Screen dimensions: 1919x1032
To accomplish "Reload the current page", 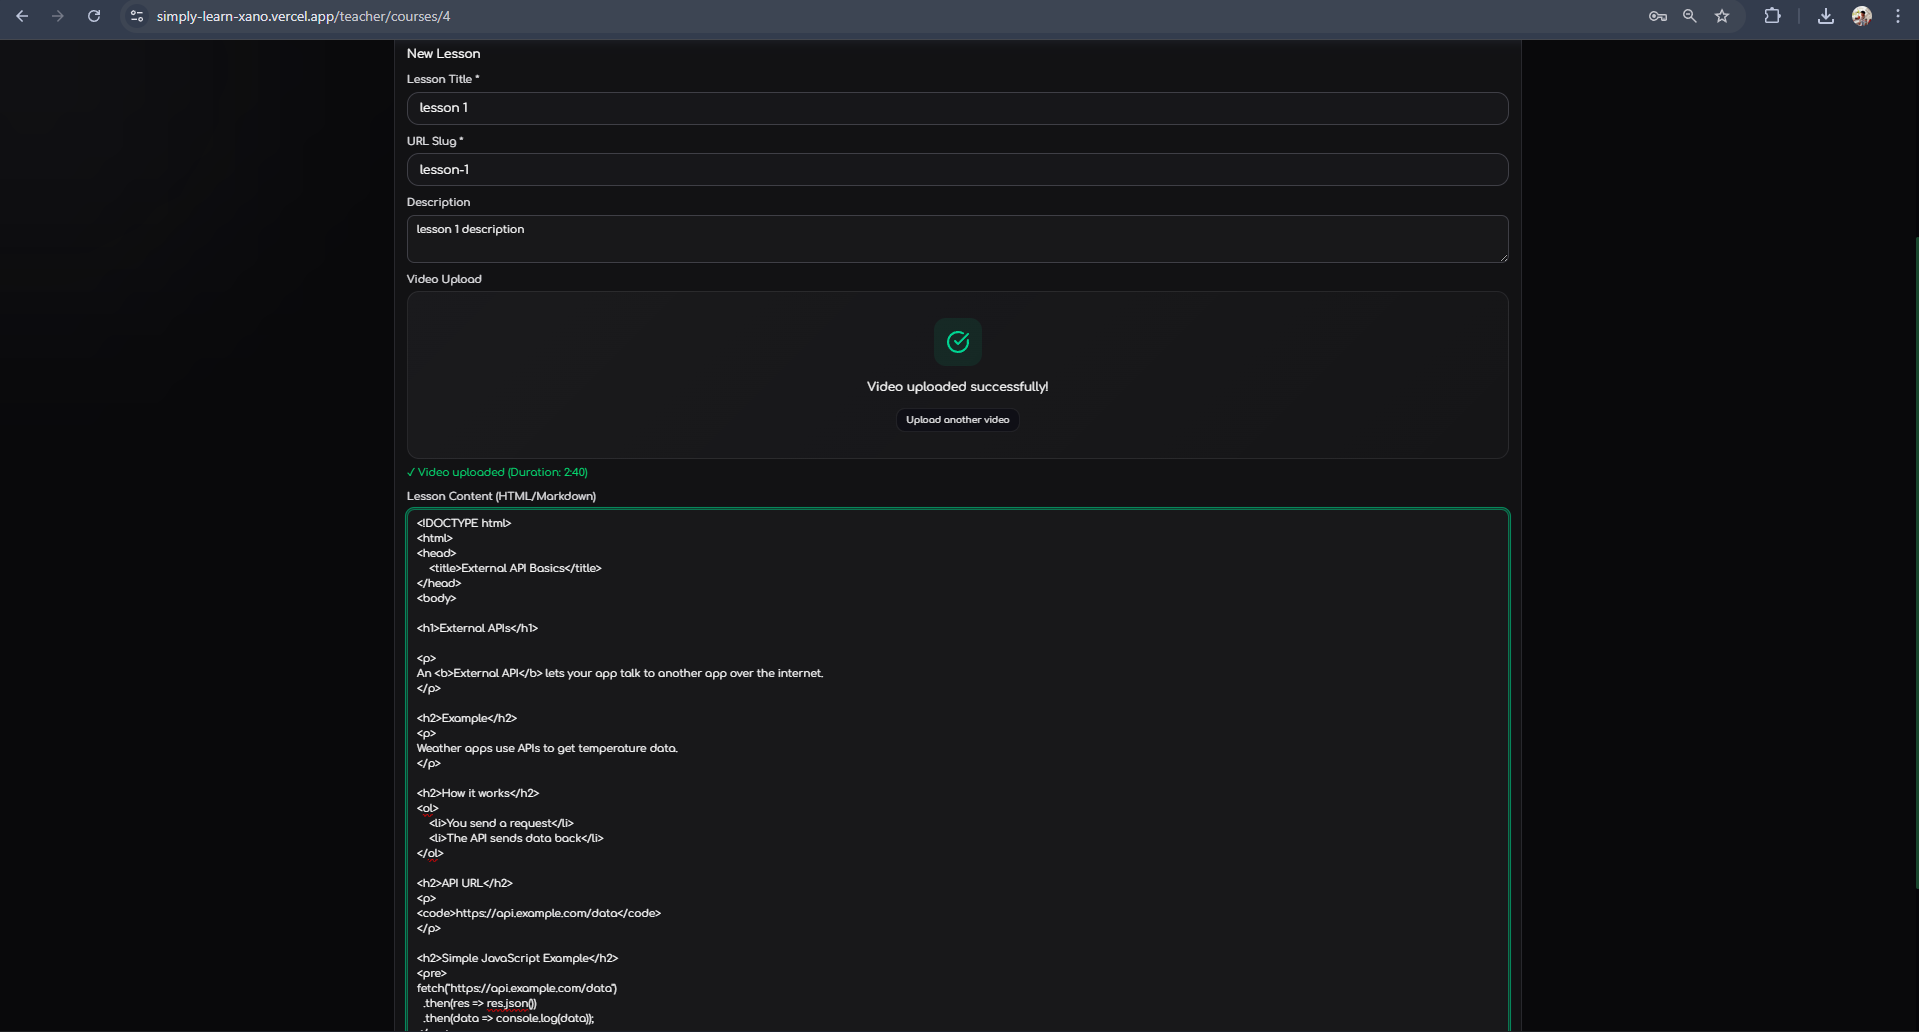I will click(94, 16).
